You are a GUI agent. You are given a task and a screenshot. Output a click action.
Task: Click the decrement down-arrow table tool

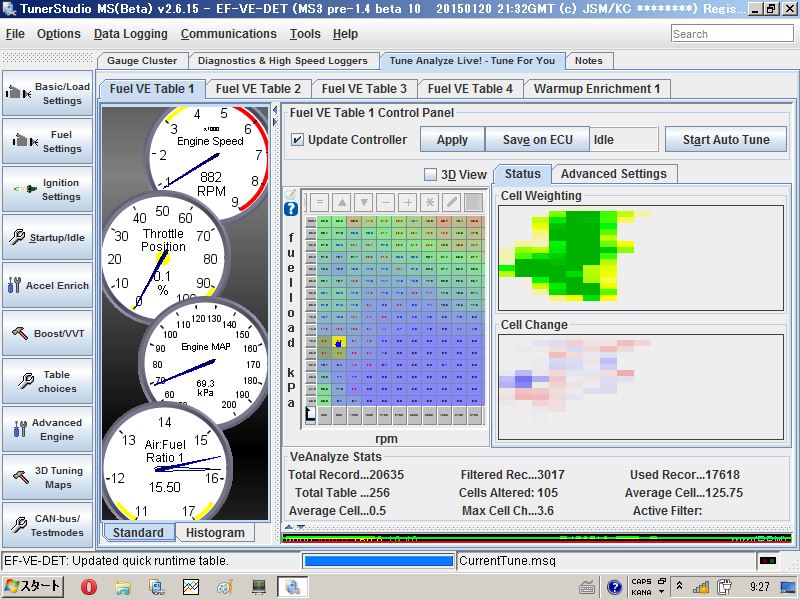click(x=364, y=203)
